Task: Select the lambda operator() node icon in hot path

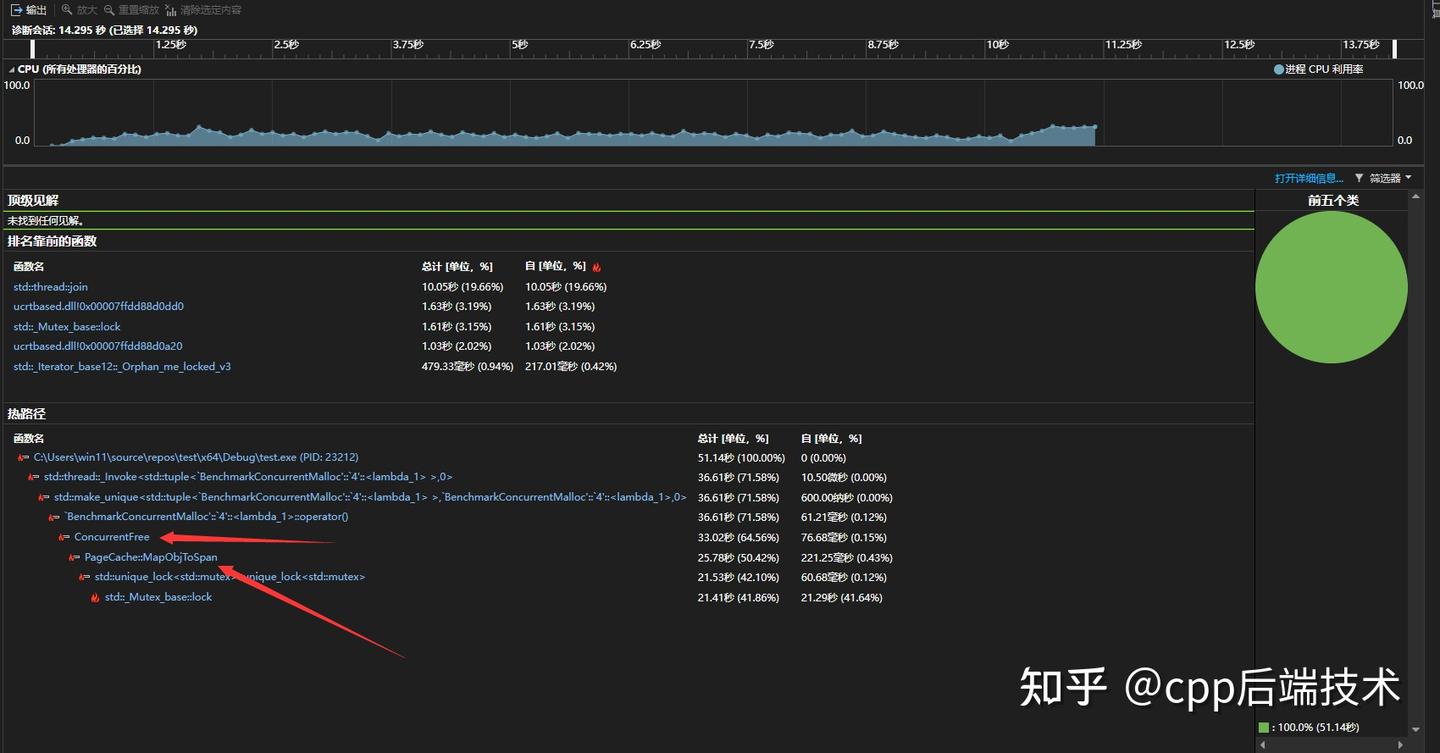Action: point(53,517)
